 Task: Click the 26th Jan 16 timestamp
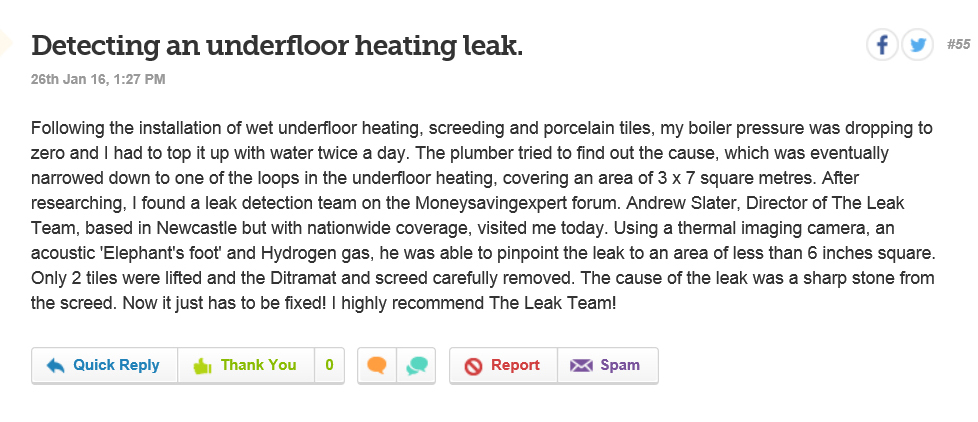pos(98,79)
